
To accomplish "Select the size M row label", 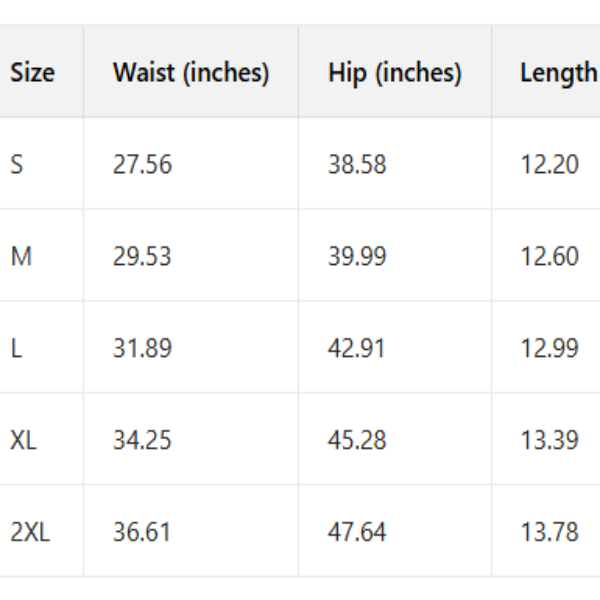I will (21, 257).
